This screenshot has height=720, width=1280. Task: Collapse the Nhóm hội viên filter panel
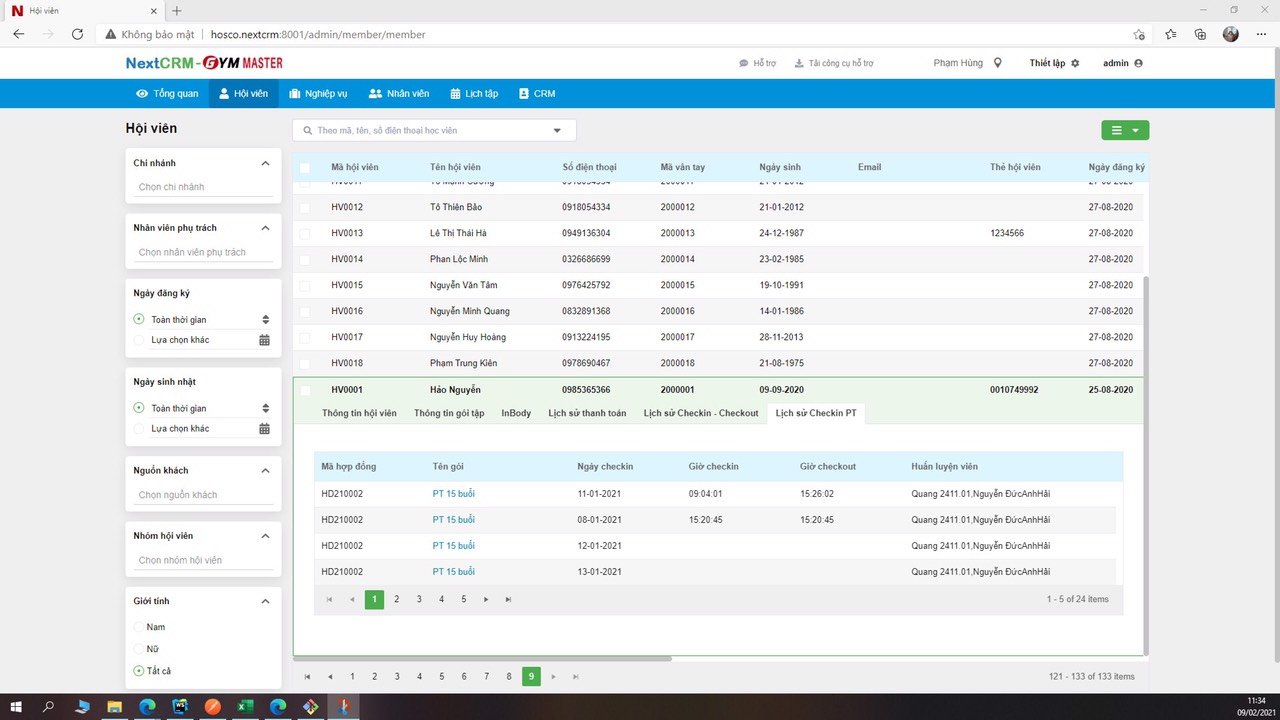[x=265, y=536]
